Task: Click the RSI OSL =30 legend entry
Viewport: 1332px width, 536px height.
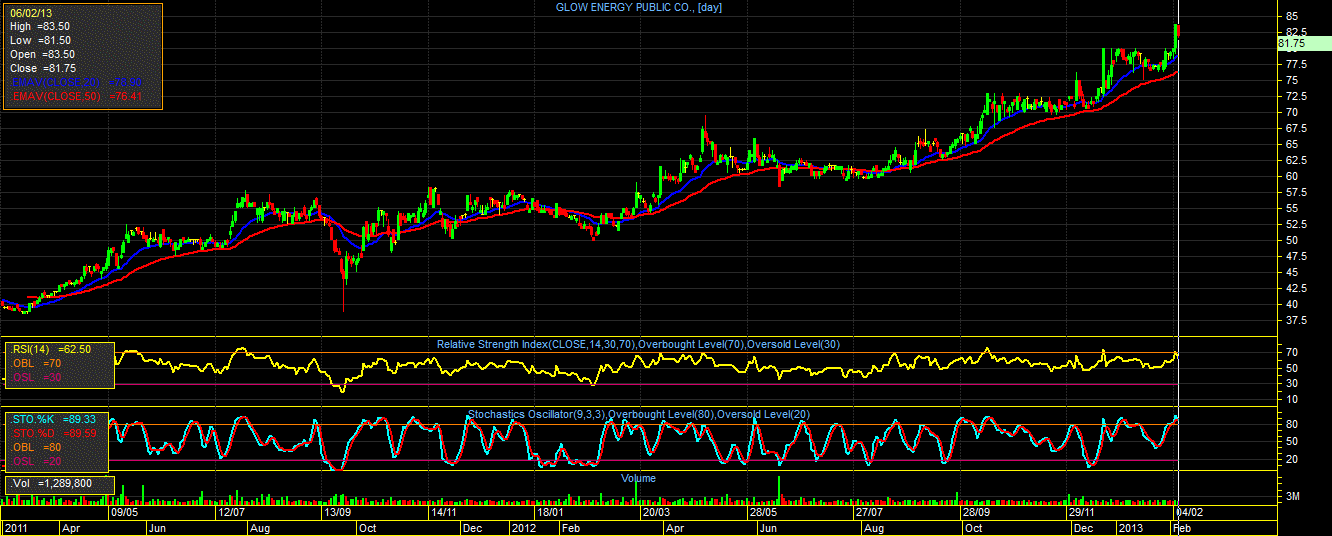Action: tap(36, 377)
